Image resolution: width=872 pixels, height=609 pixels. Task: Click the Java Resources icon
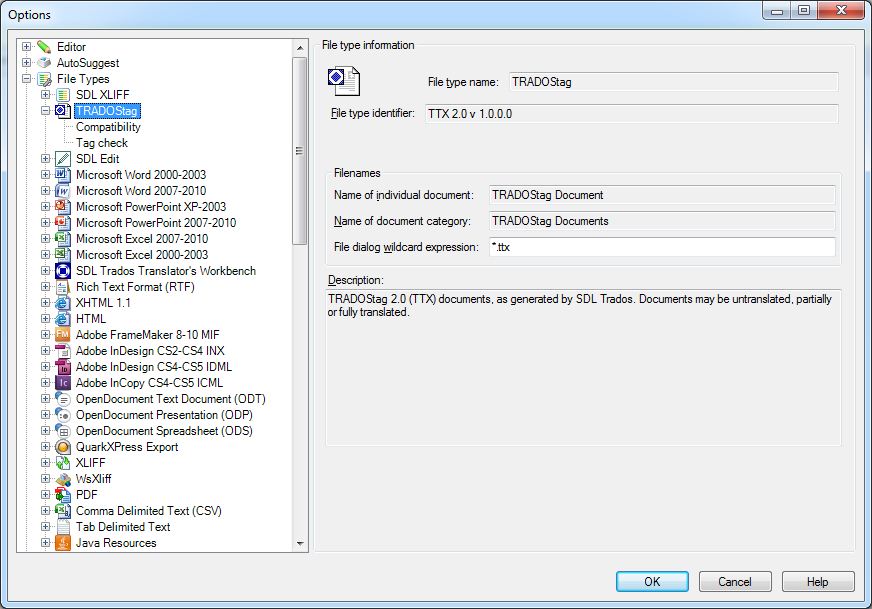coord(63,543)
